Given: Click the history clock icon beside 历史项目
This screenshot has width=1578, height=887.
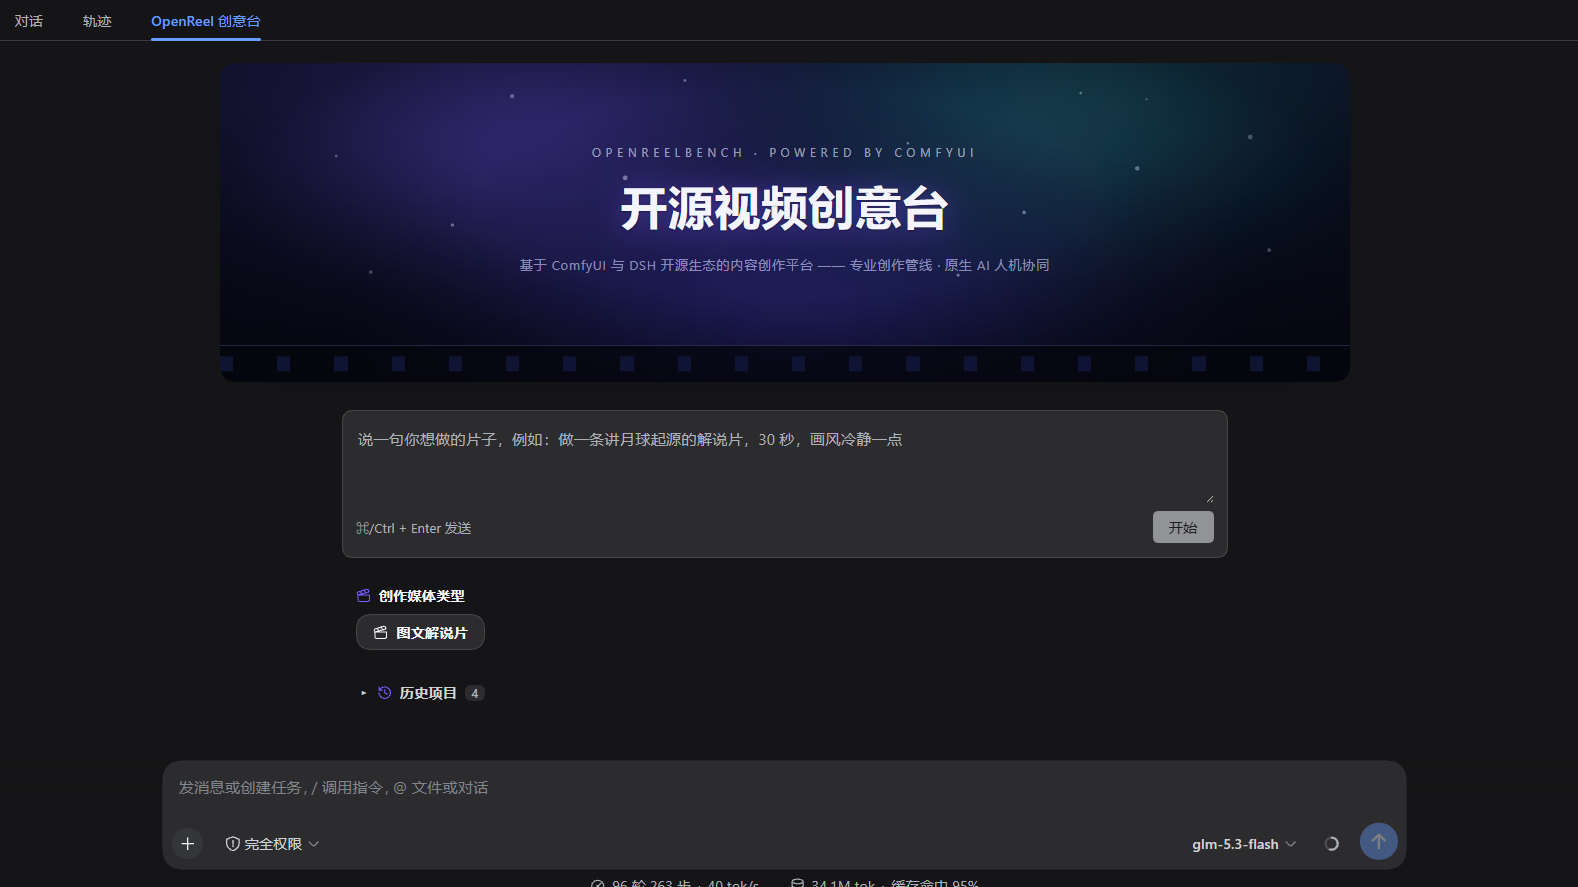Looking at the screenshot, I should pos(385,693).
